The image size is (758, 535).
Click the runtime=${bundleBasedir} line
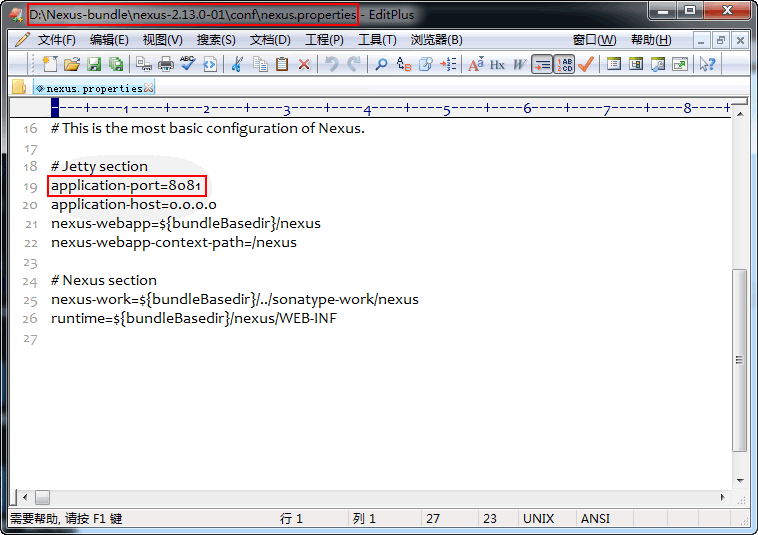(194, 318)
